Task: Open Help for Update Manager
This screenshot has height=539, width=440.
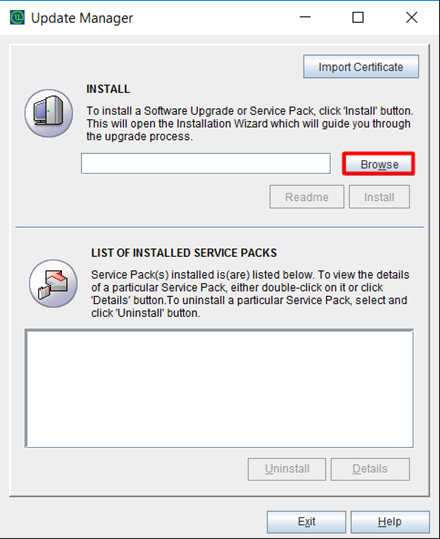Action: pyautogui.click(x=390, y=522)
